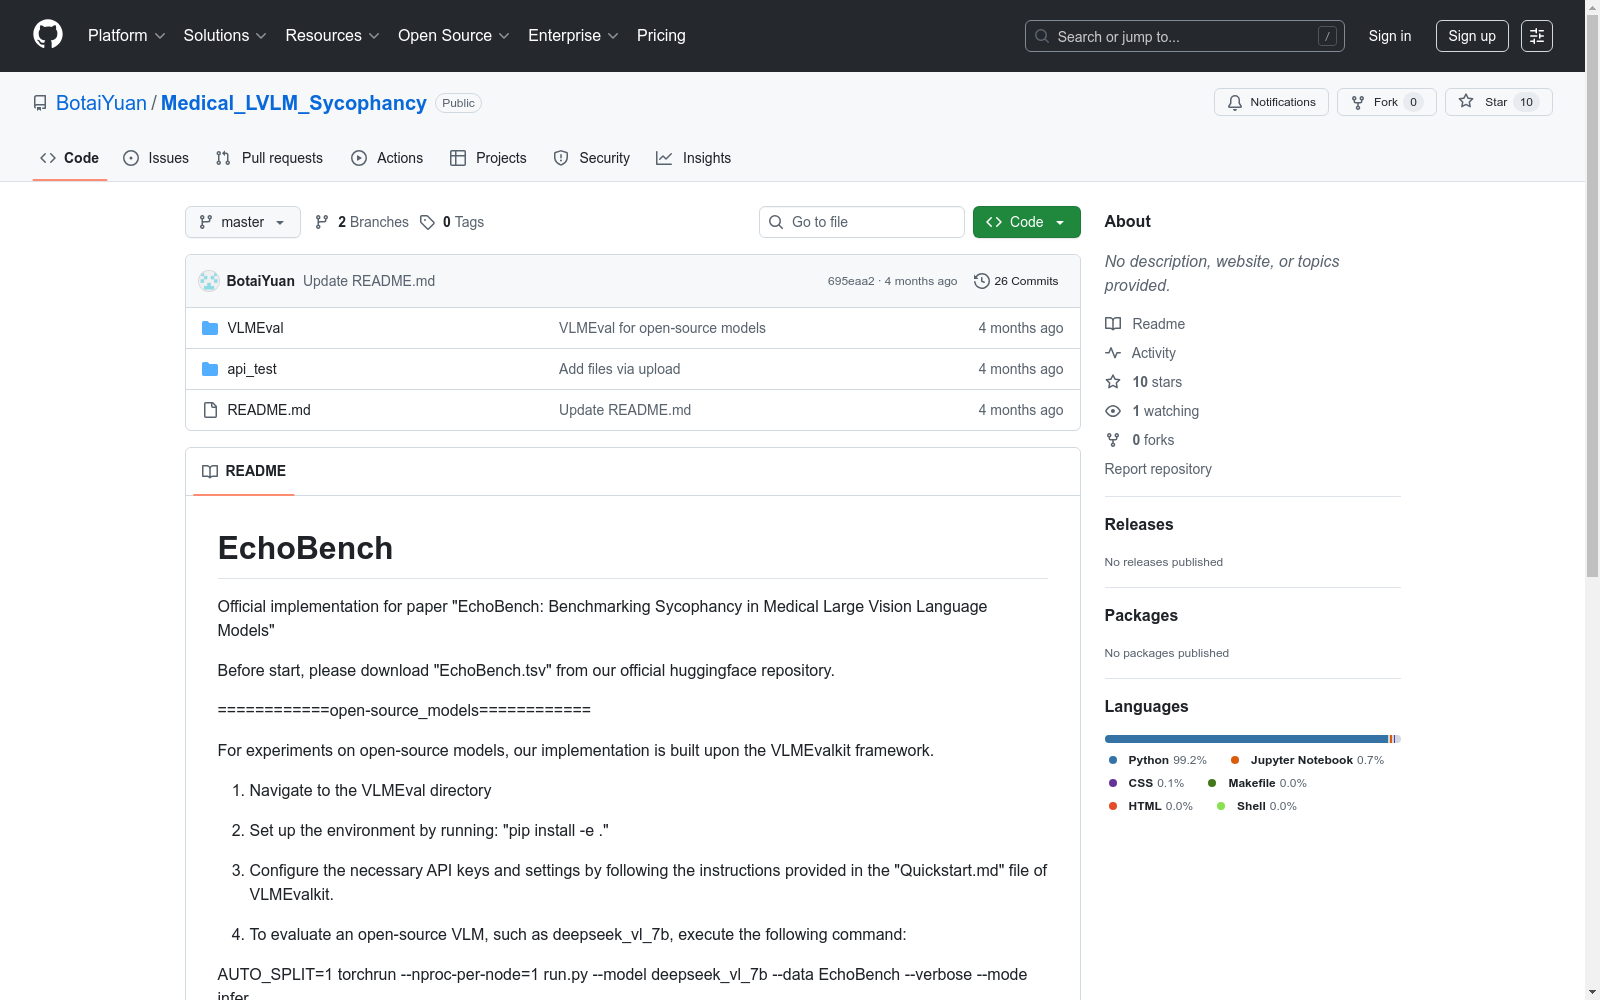Viewport: 1600px width, 1000px height.
Task: Click the repository icon beside BotaiYuan
Action: coord(40,103)
